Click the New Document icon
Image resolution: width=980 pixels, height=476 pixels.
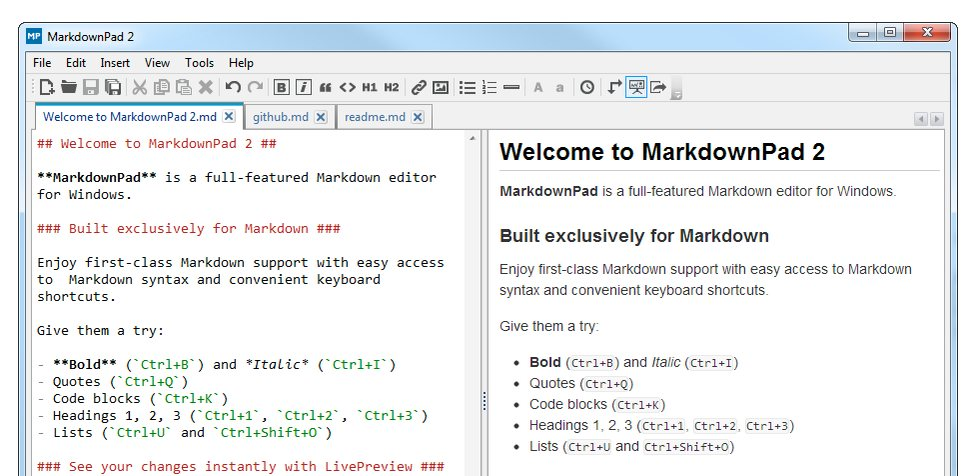(47, 87)
